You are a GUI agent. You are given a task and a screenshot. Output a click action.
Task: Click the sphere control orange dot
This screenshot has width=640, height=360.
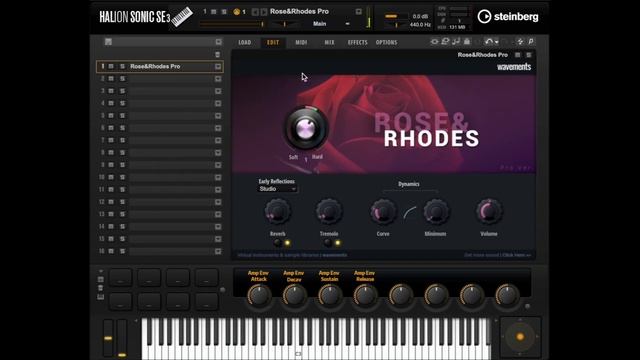coord(520,337)
